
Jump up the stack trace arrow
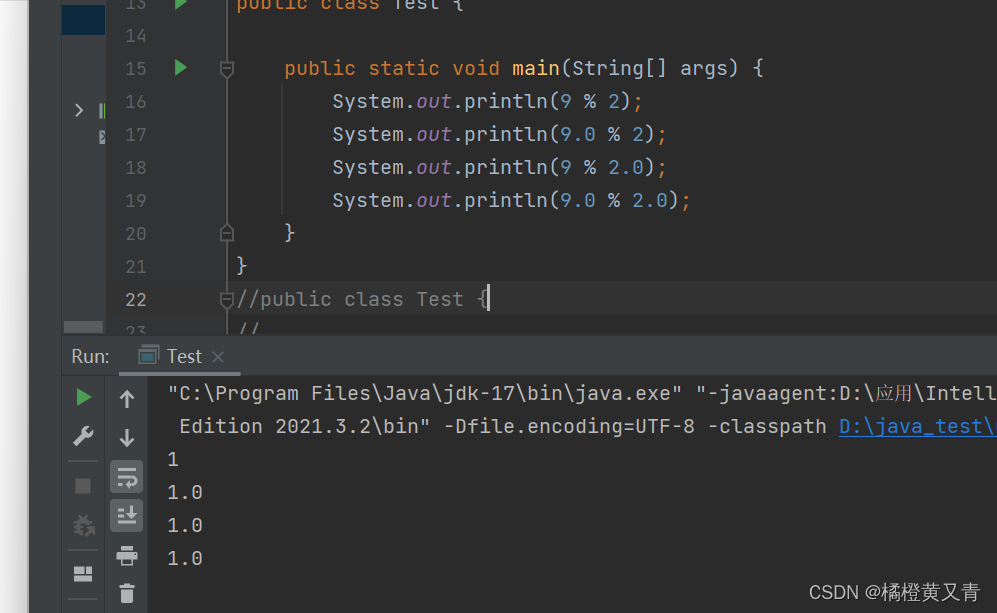(127, 399)
